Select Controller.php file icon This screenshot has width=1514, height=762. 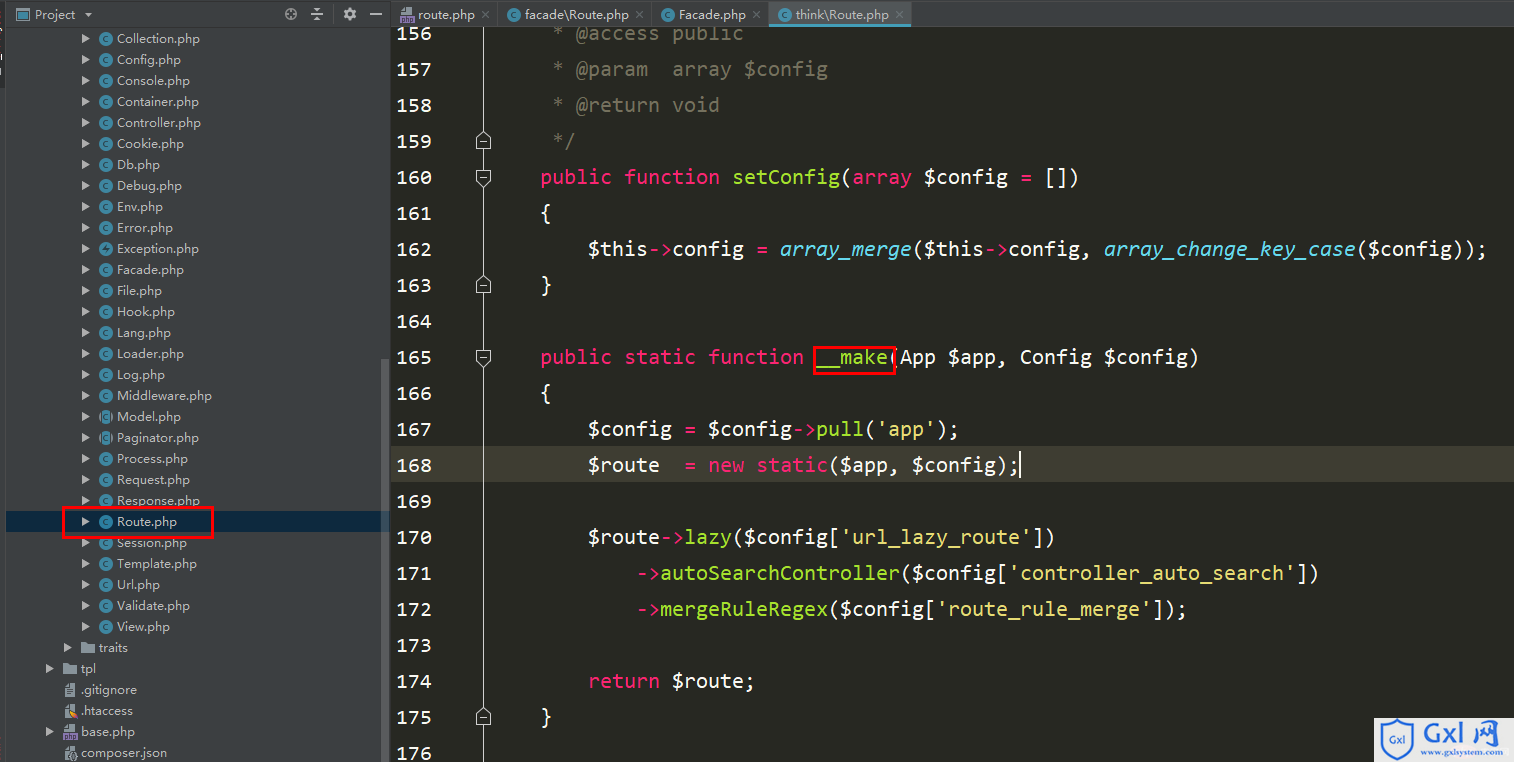(106, 123)
